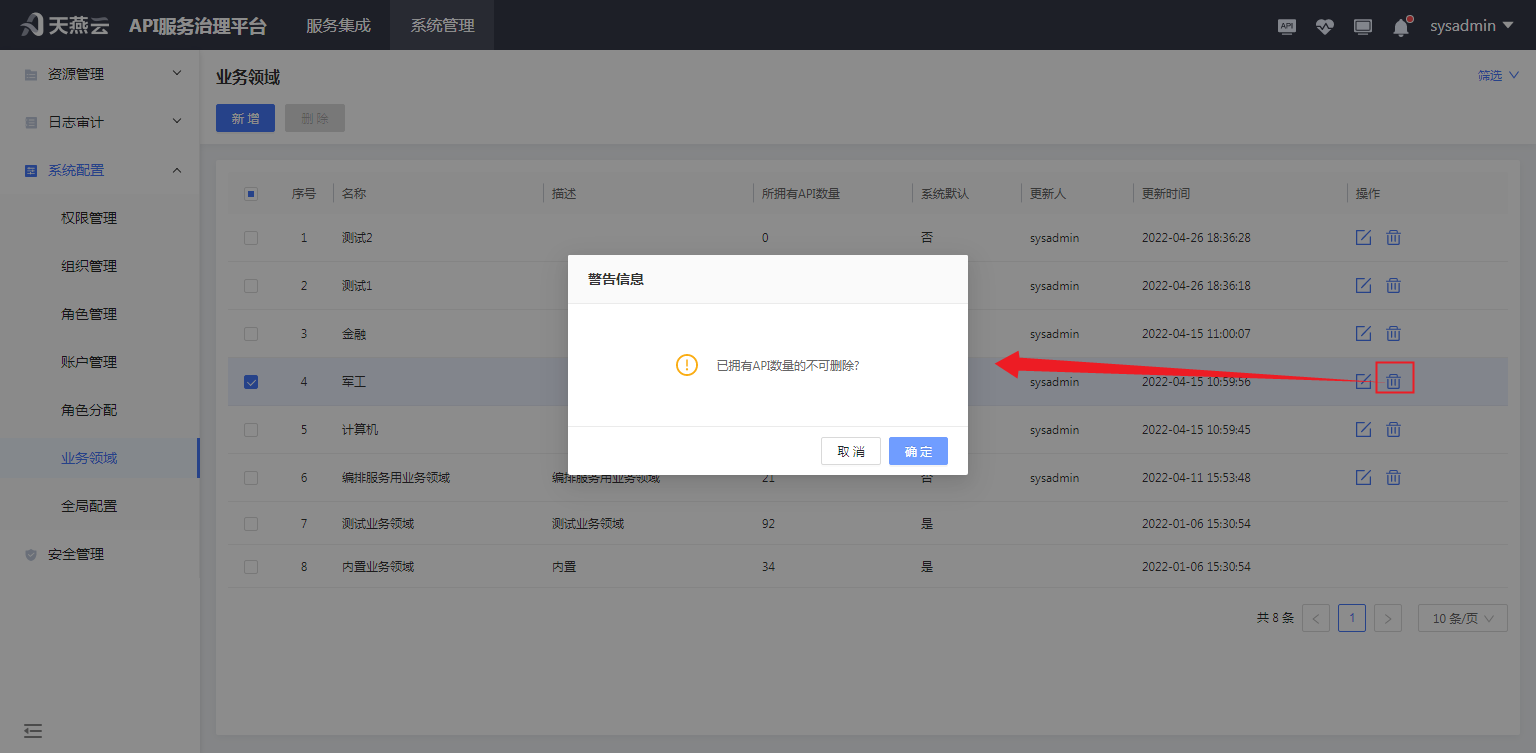This screenshot has width=1536, height=753.
Task: Collapse the sidebar with bottom-left icon
Action: click(33, 731)
